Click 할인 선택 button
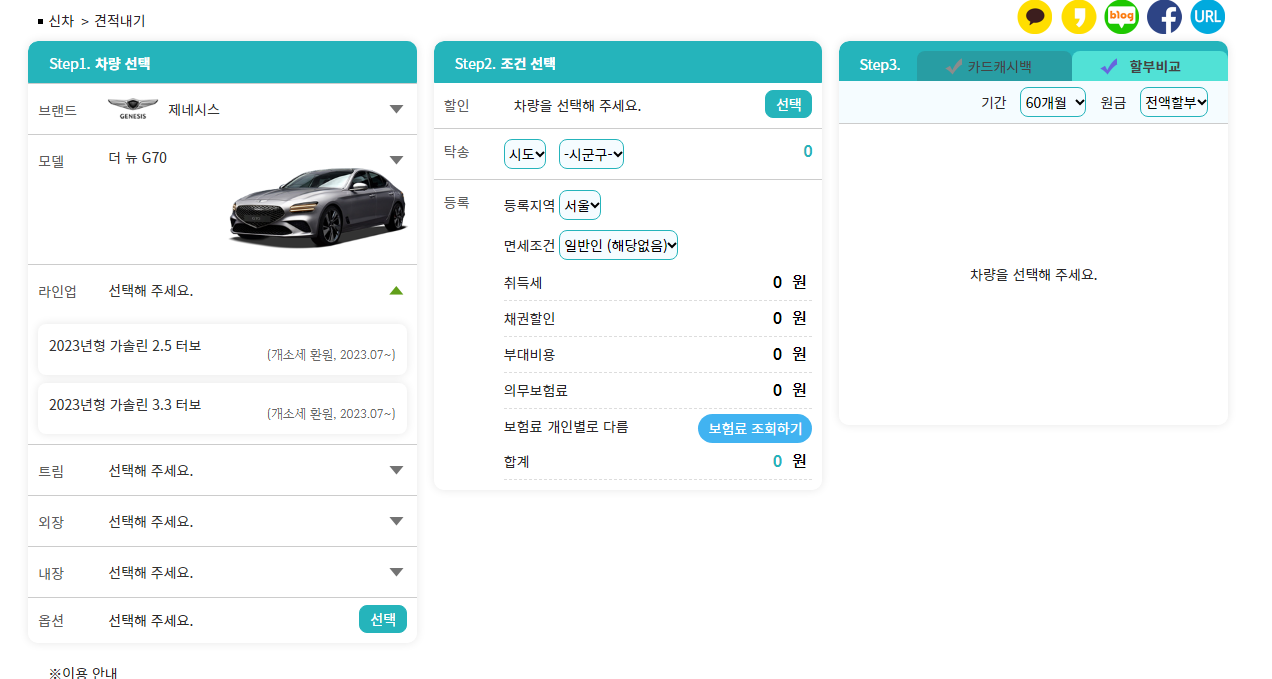The height and width of the screenshot is (679, 1272). [788, 104]
